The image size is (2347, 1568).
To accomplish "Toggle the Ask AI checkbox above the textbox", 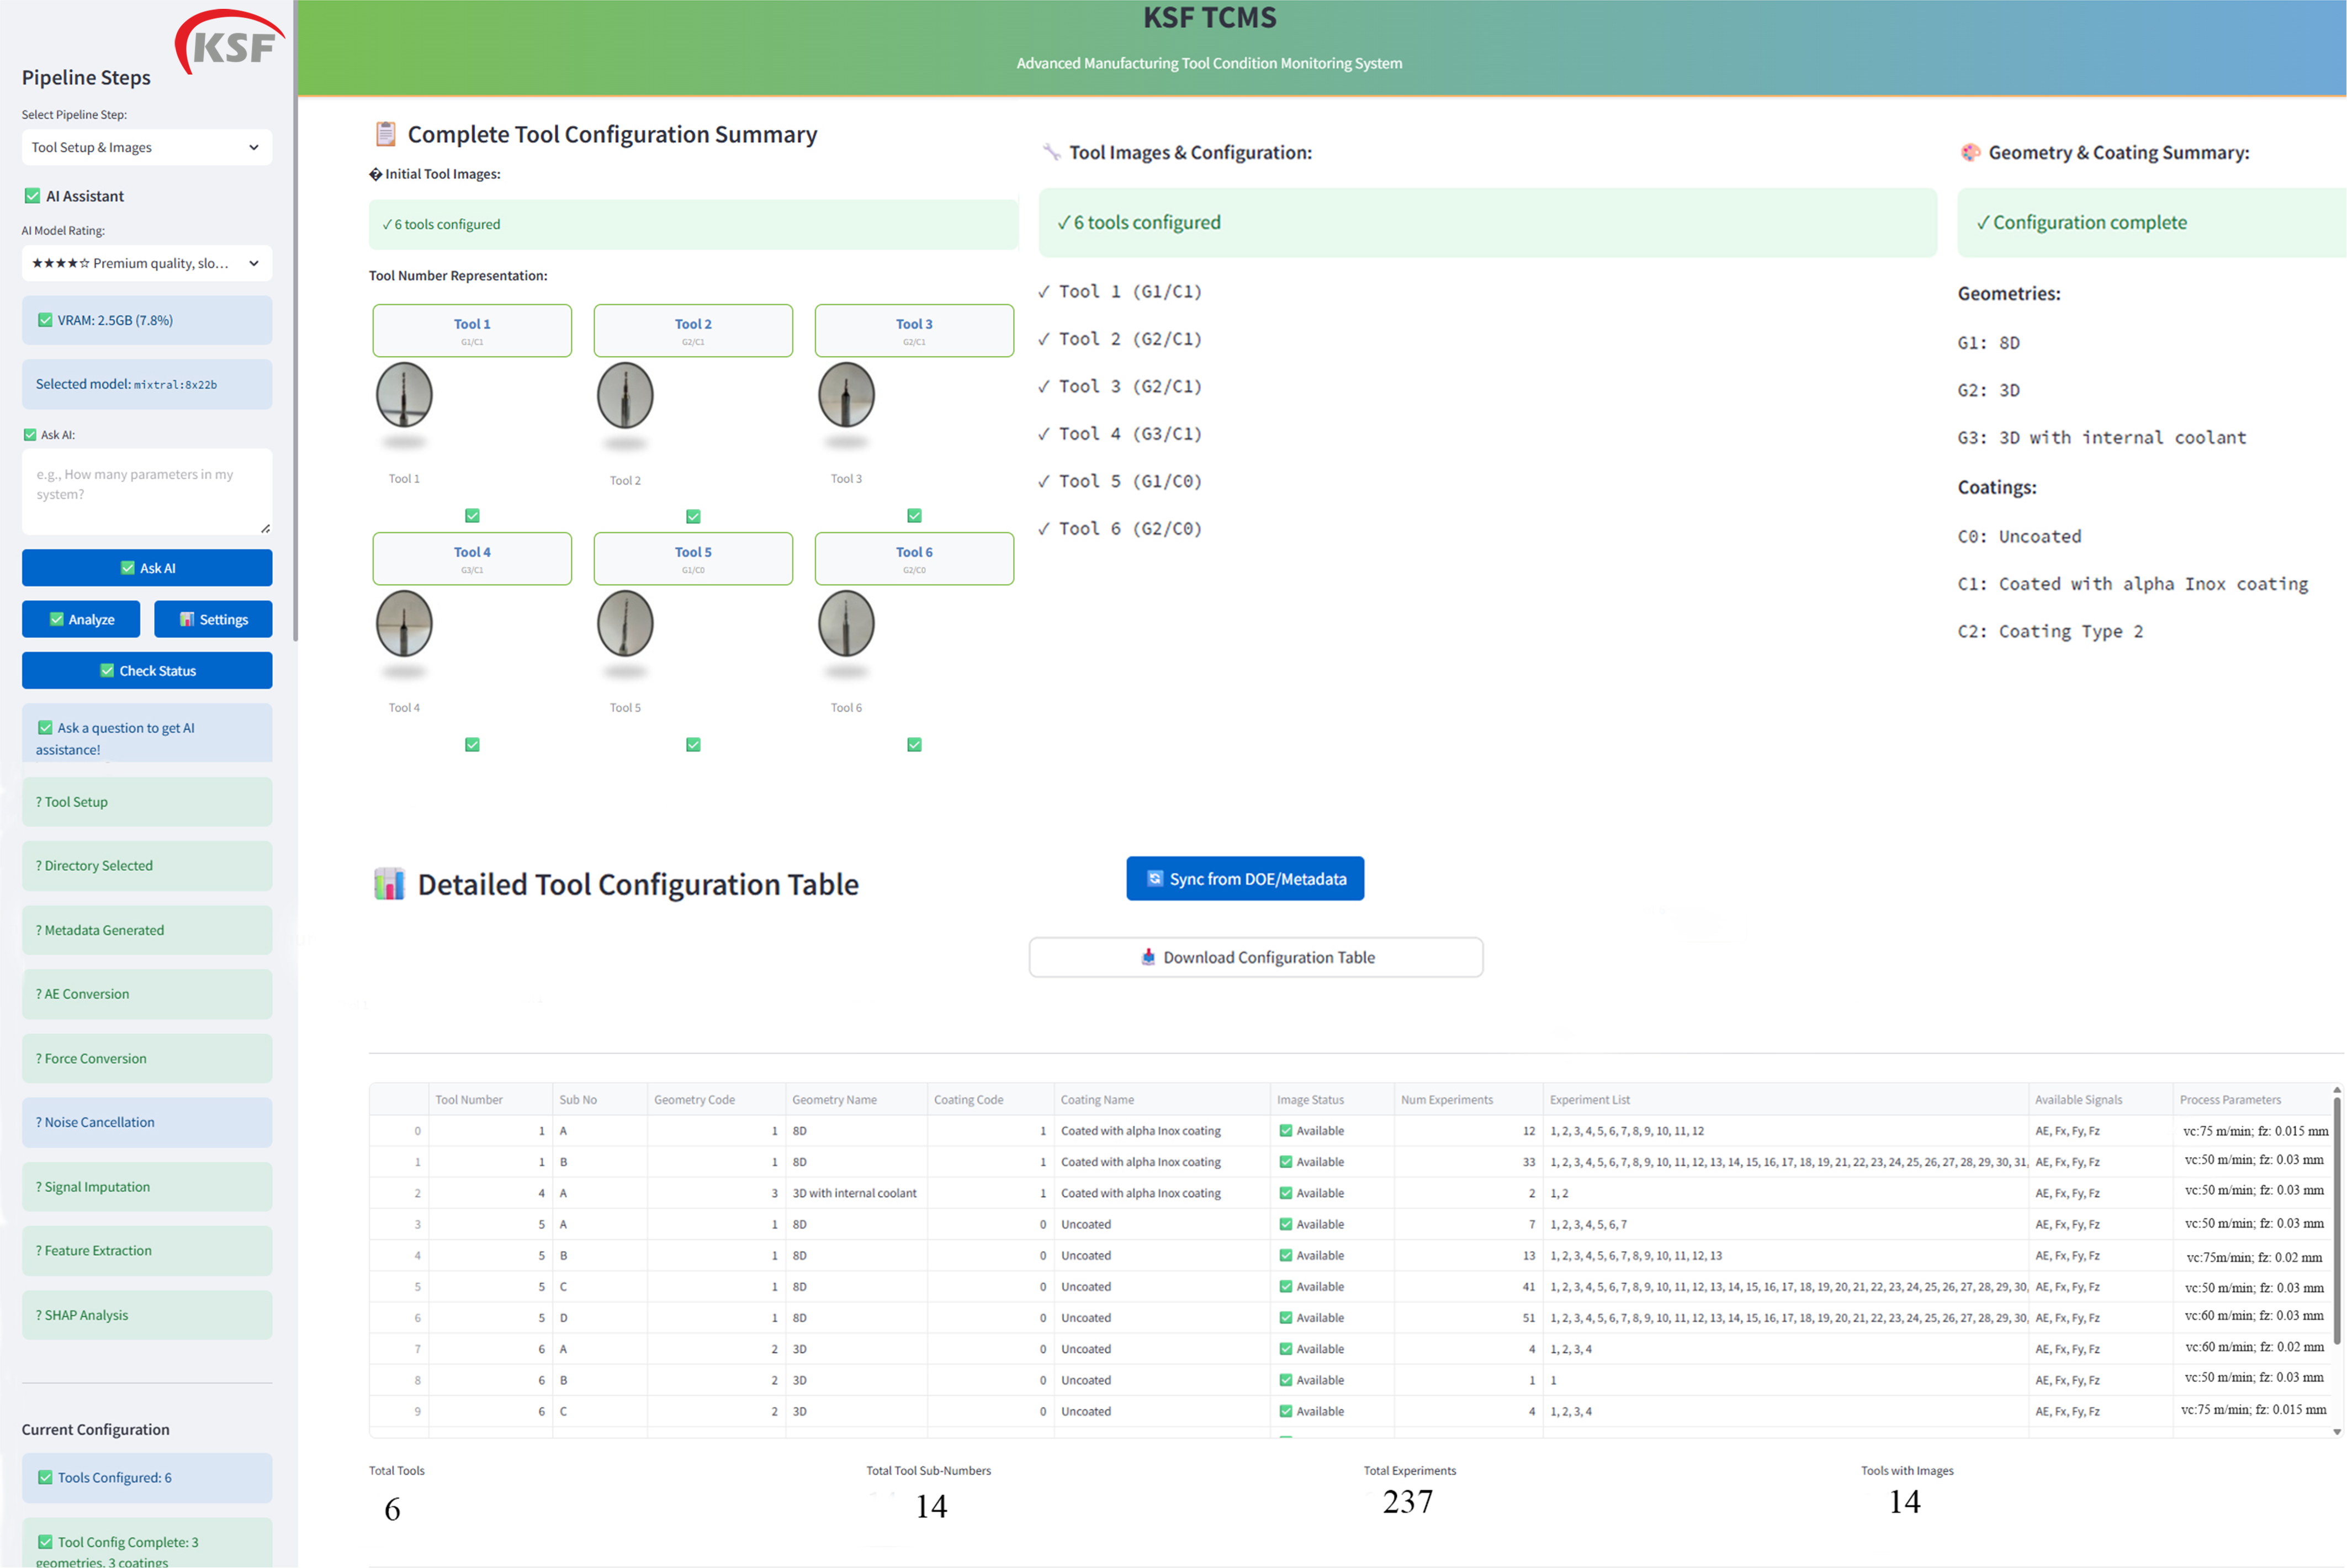I will click(30, 435).
